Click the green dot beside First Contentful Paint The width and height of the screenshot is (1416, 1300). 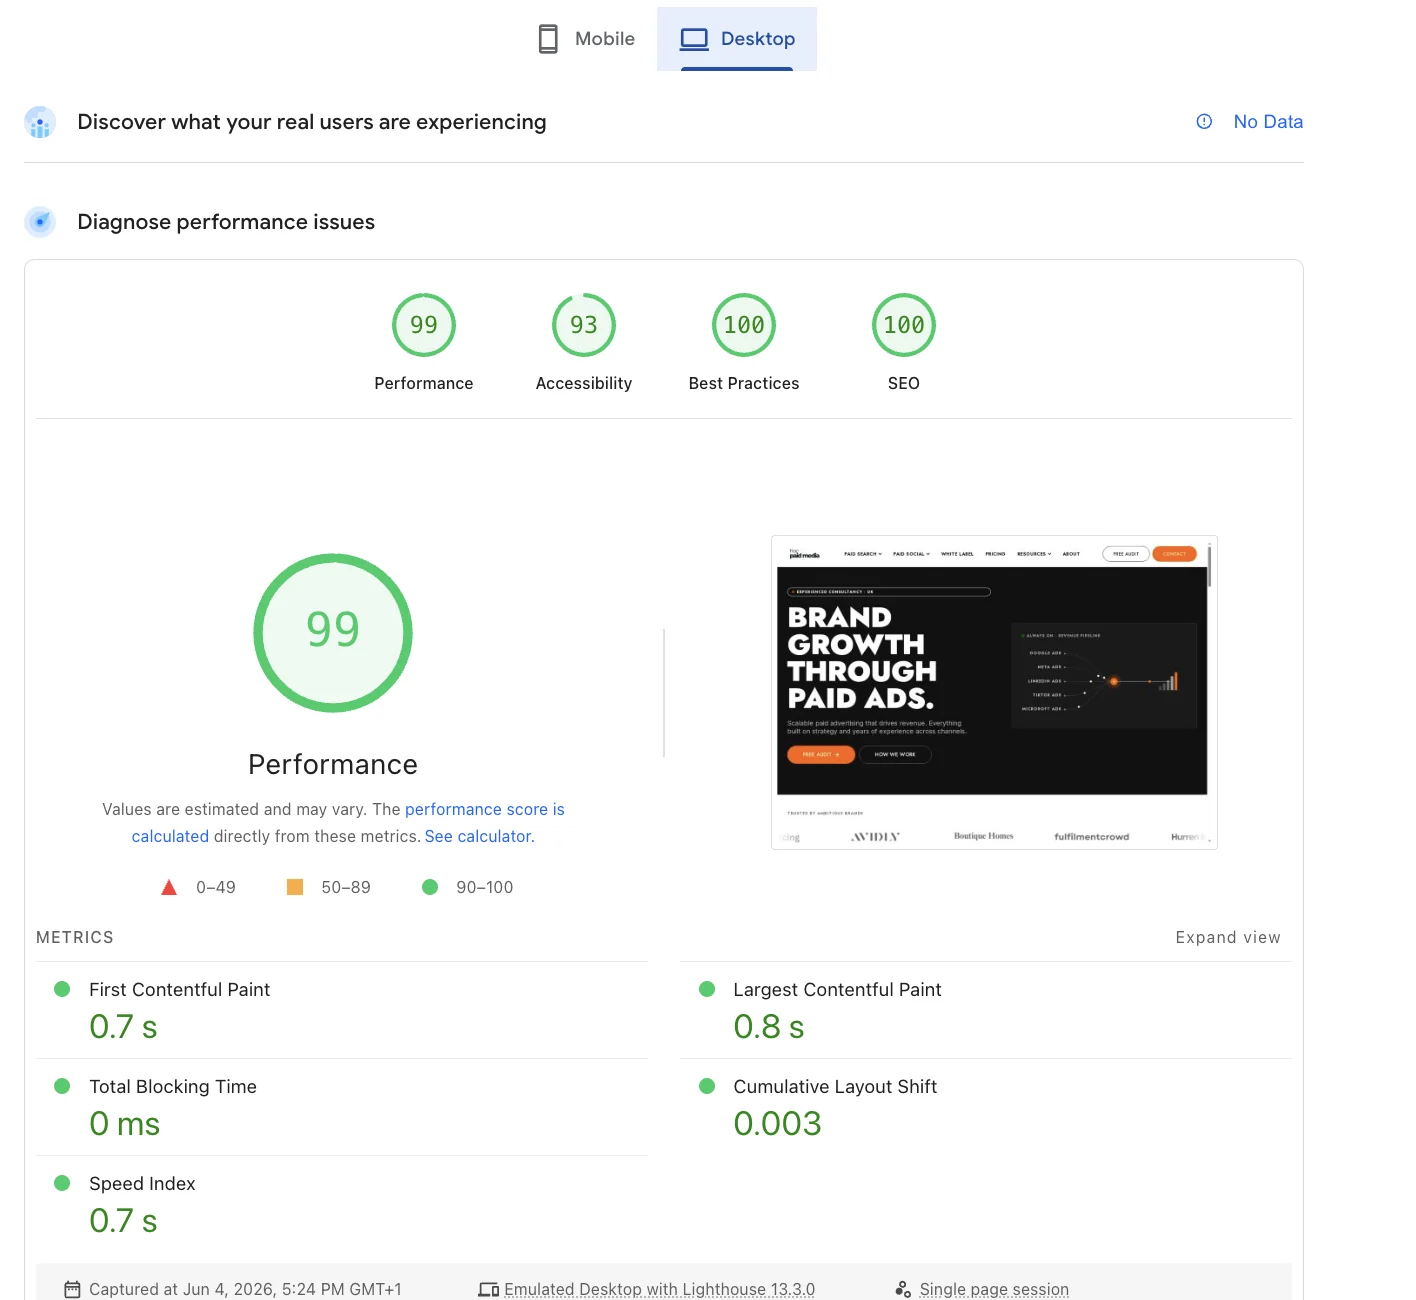pyautogui.click(x=62, y=989)
